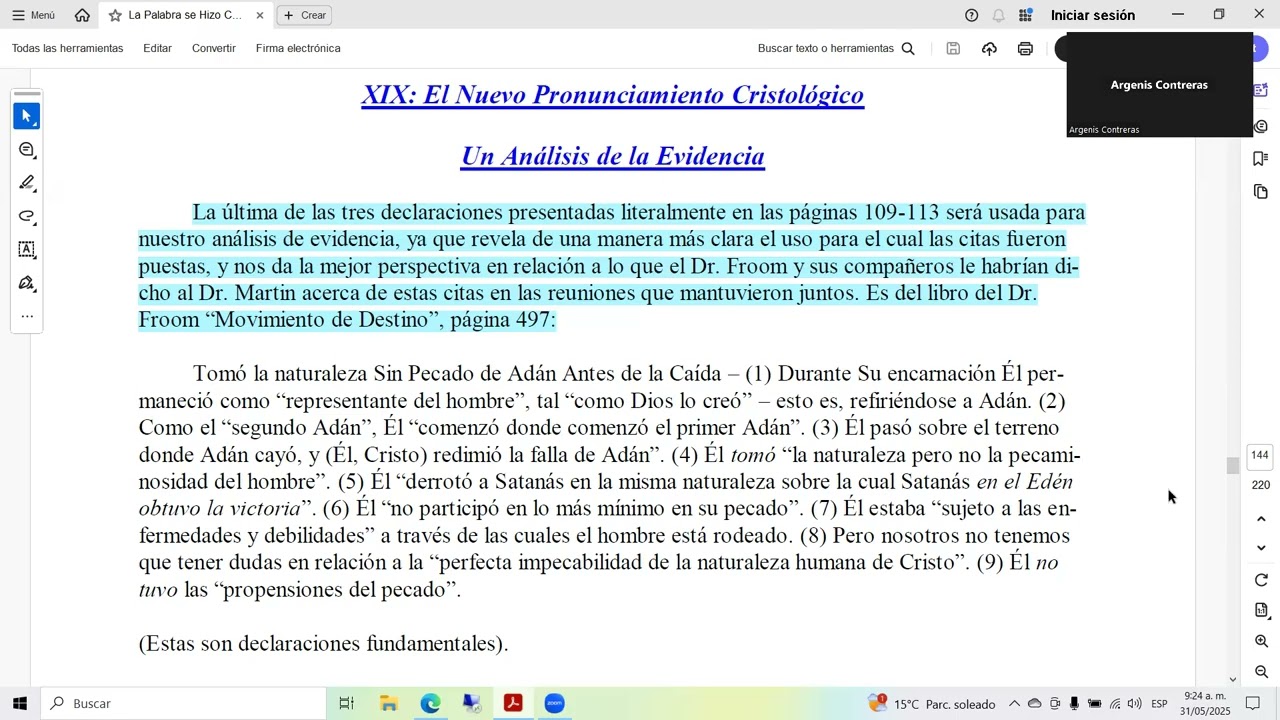Show hidden tray icons chevron
Screen dimensions: 1280x720
click(1014, 704)
